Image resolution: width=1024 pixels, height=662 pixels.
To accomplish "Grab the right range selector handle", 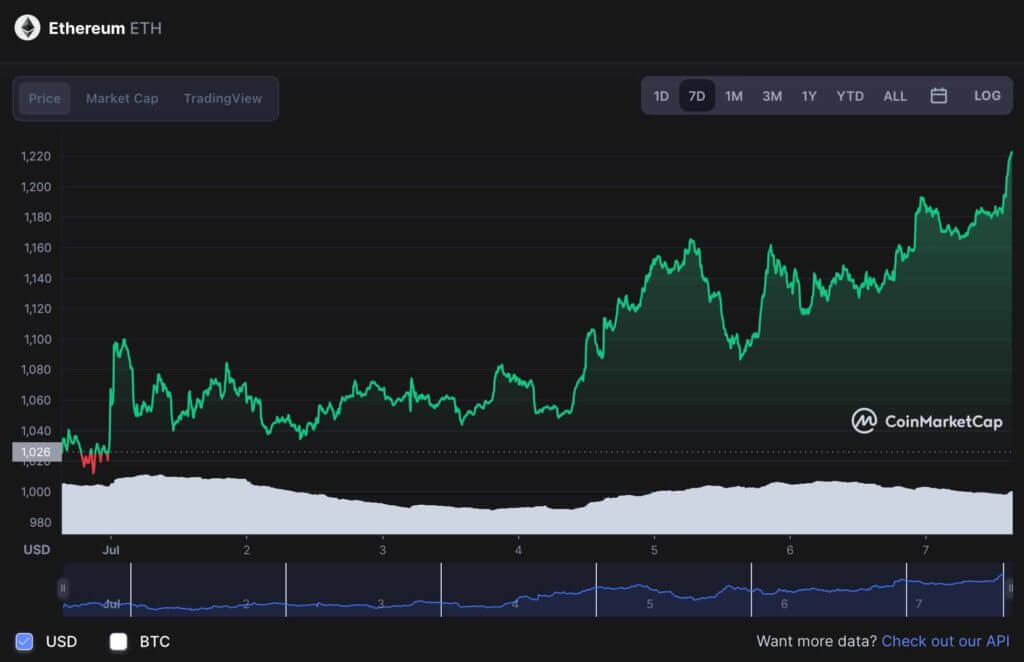I will 1010,588.
